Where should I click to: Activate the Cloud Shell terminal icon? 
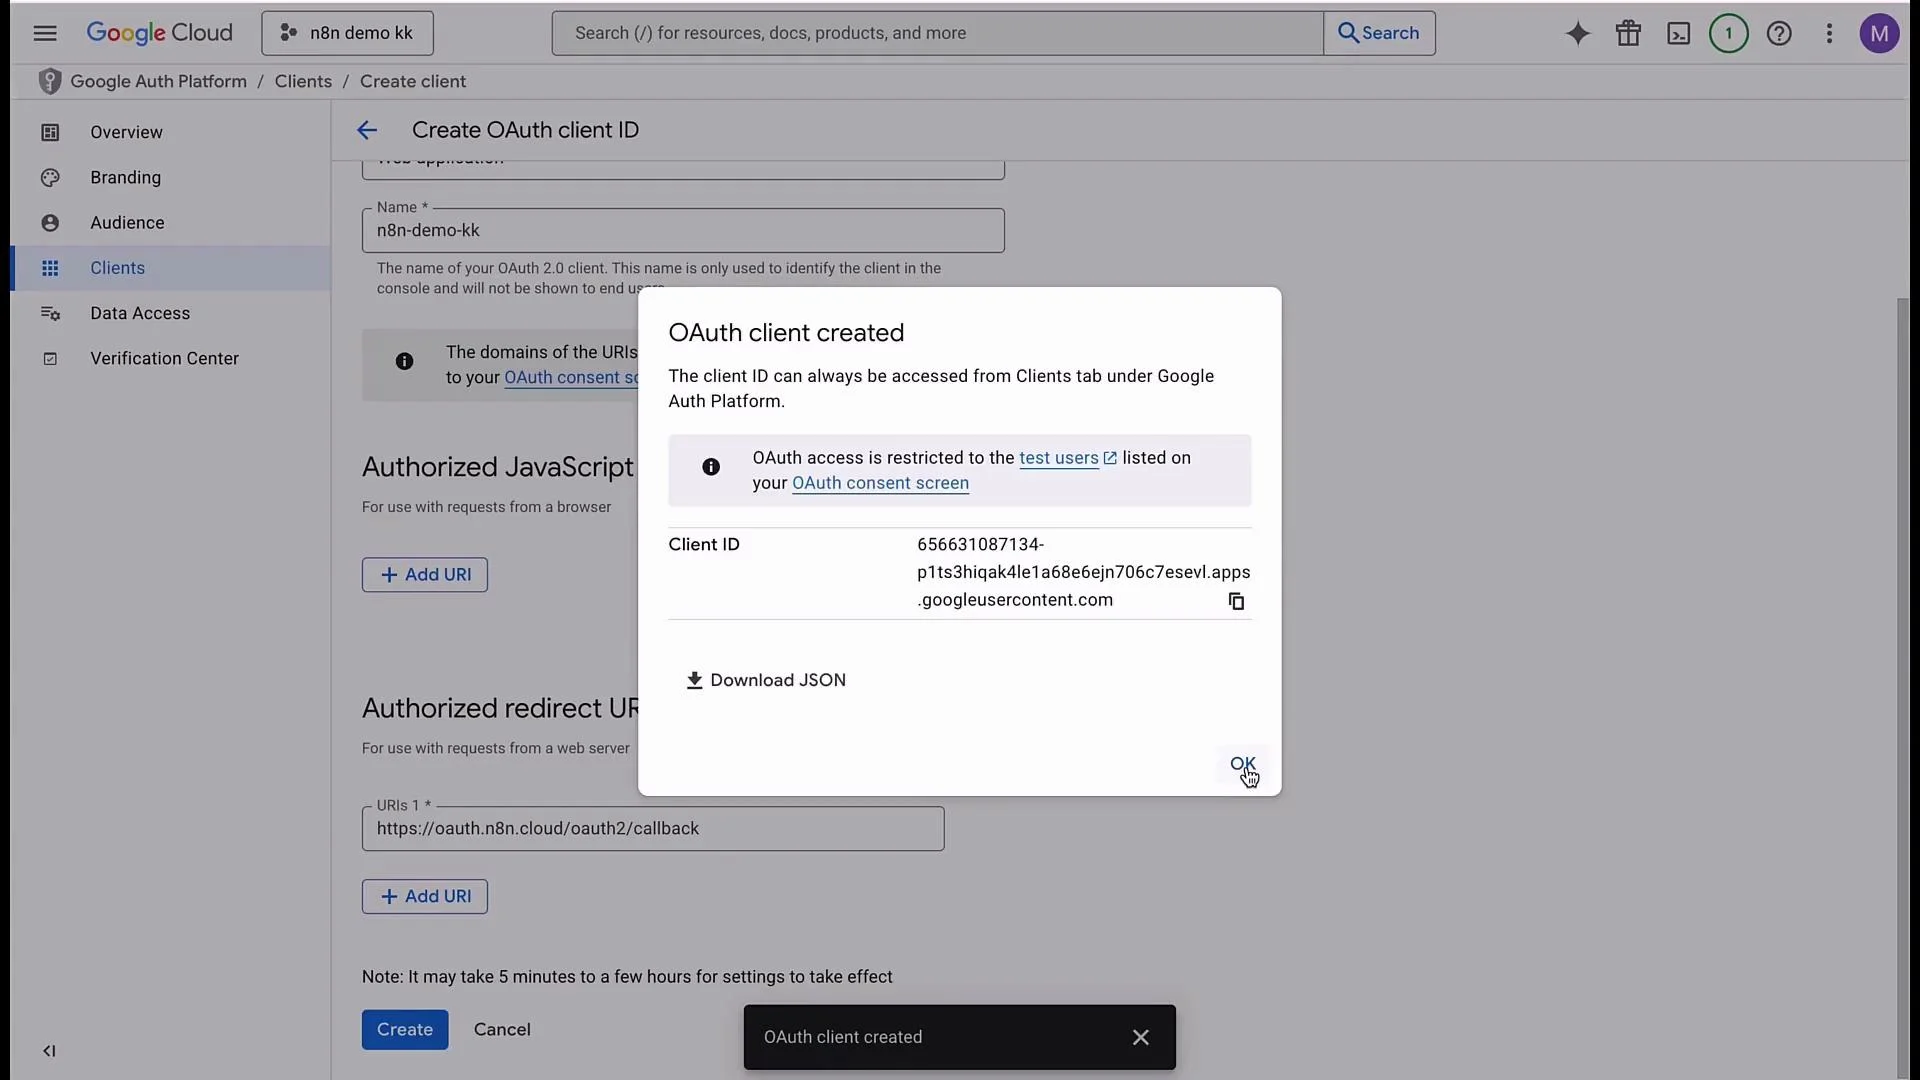pos(1678,33)
